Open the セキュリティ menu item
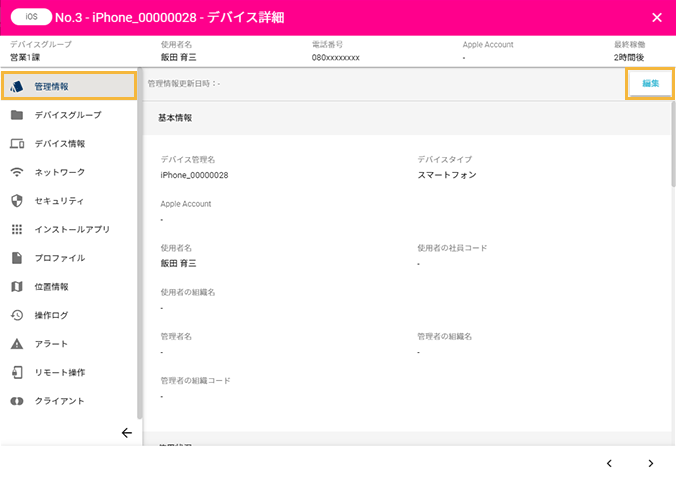Viewport: 676px width, 478px height. point(69,201)
